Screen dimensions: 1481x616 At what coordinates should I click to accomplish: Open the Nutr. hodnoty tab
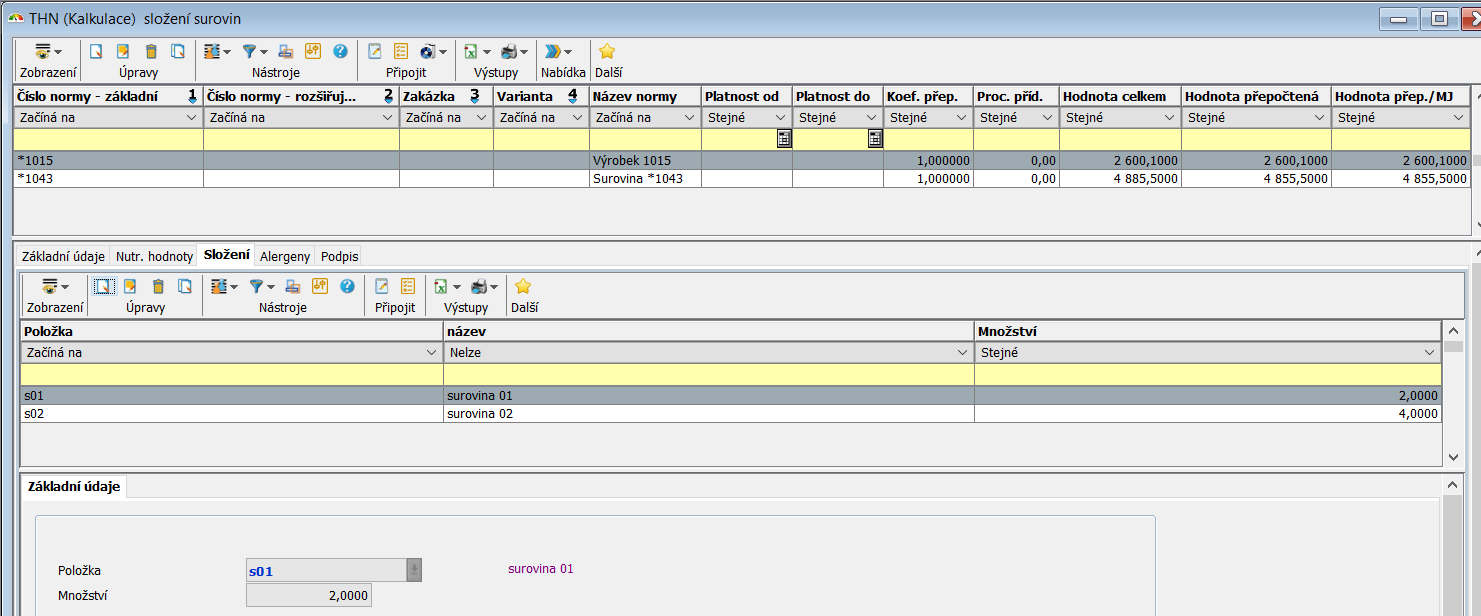click(x=154, y=257)
